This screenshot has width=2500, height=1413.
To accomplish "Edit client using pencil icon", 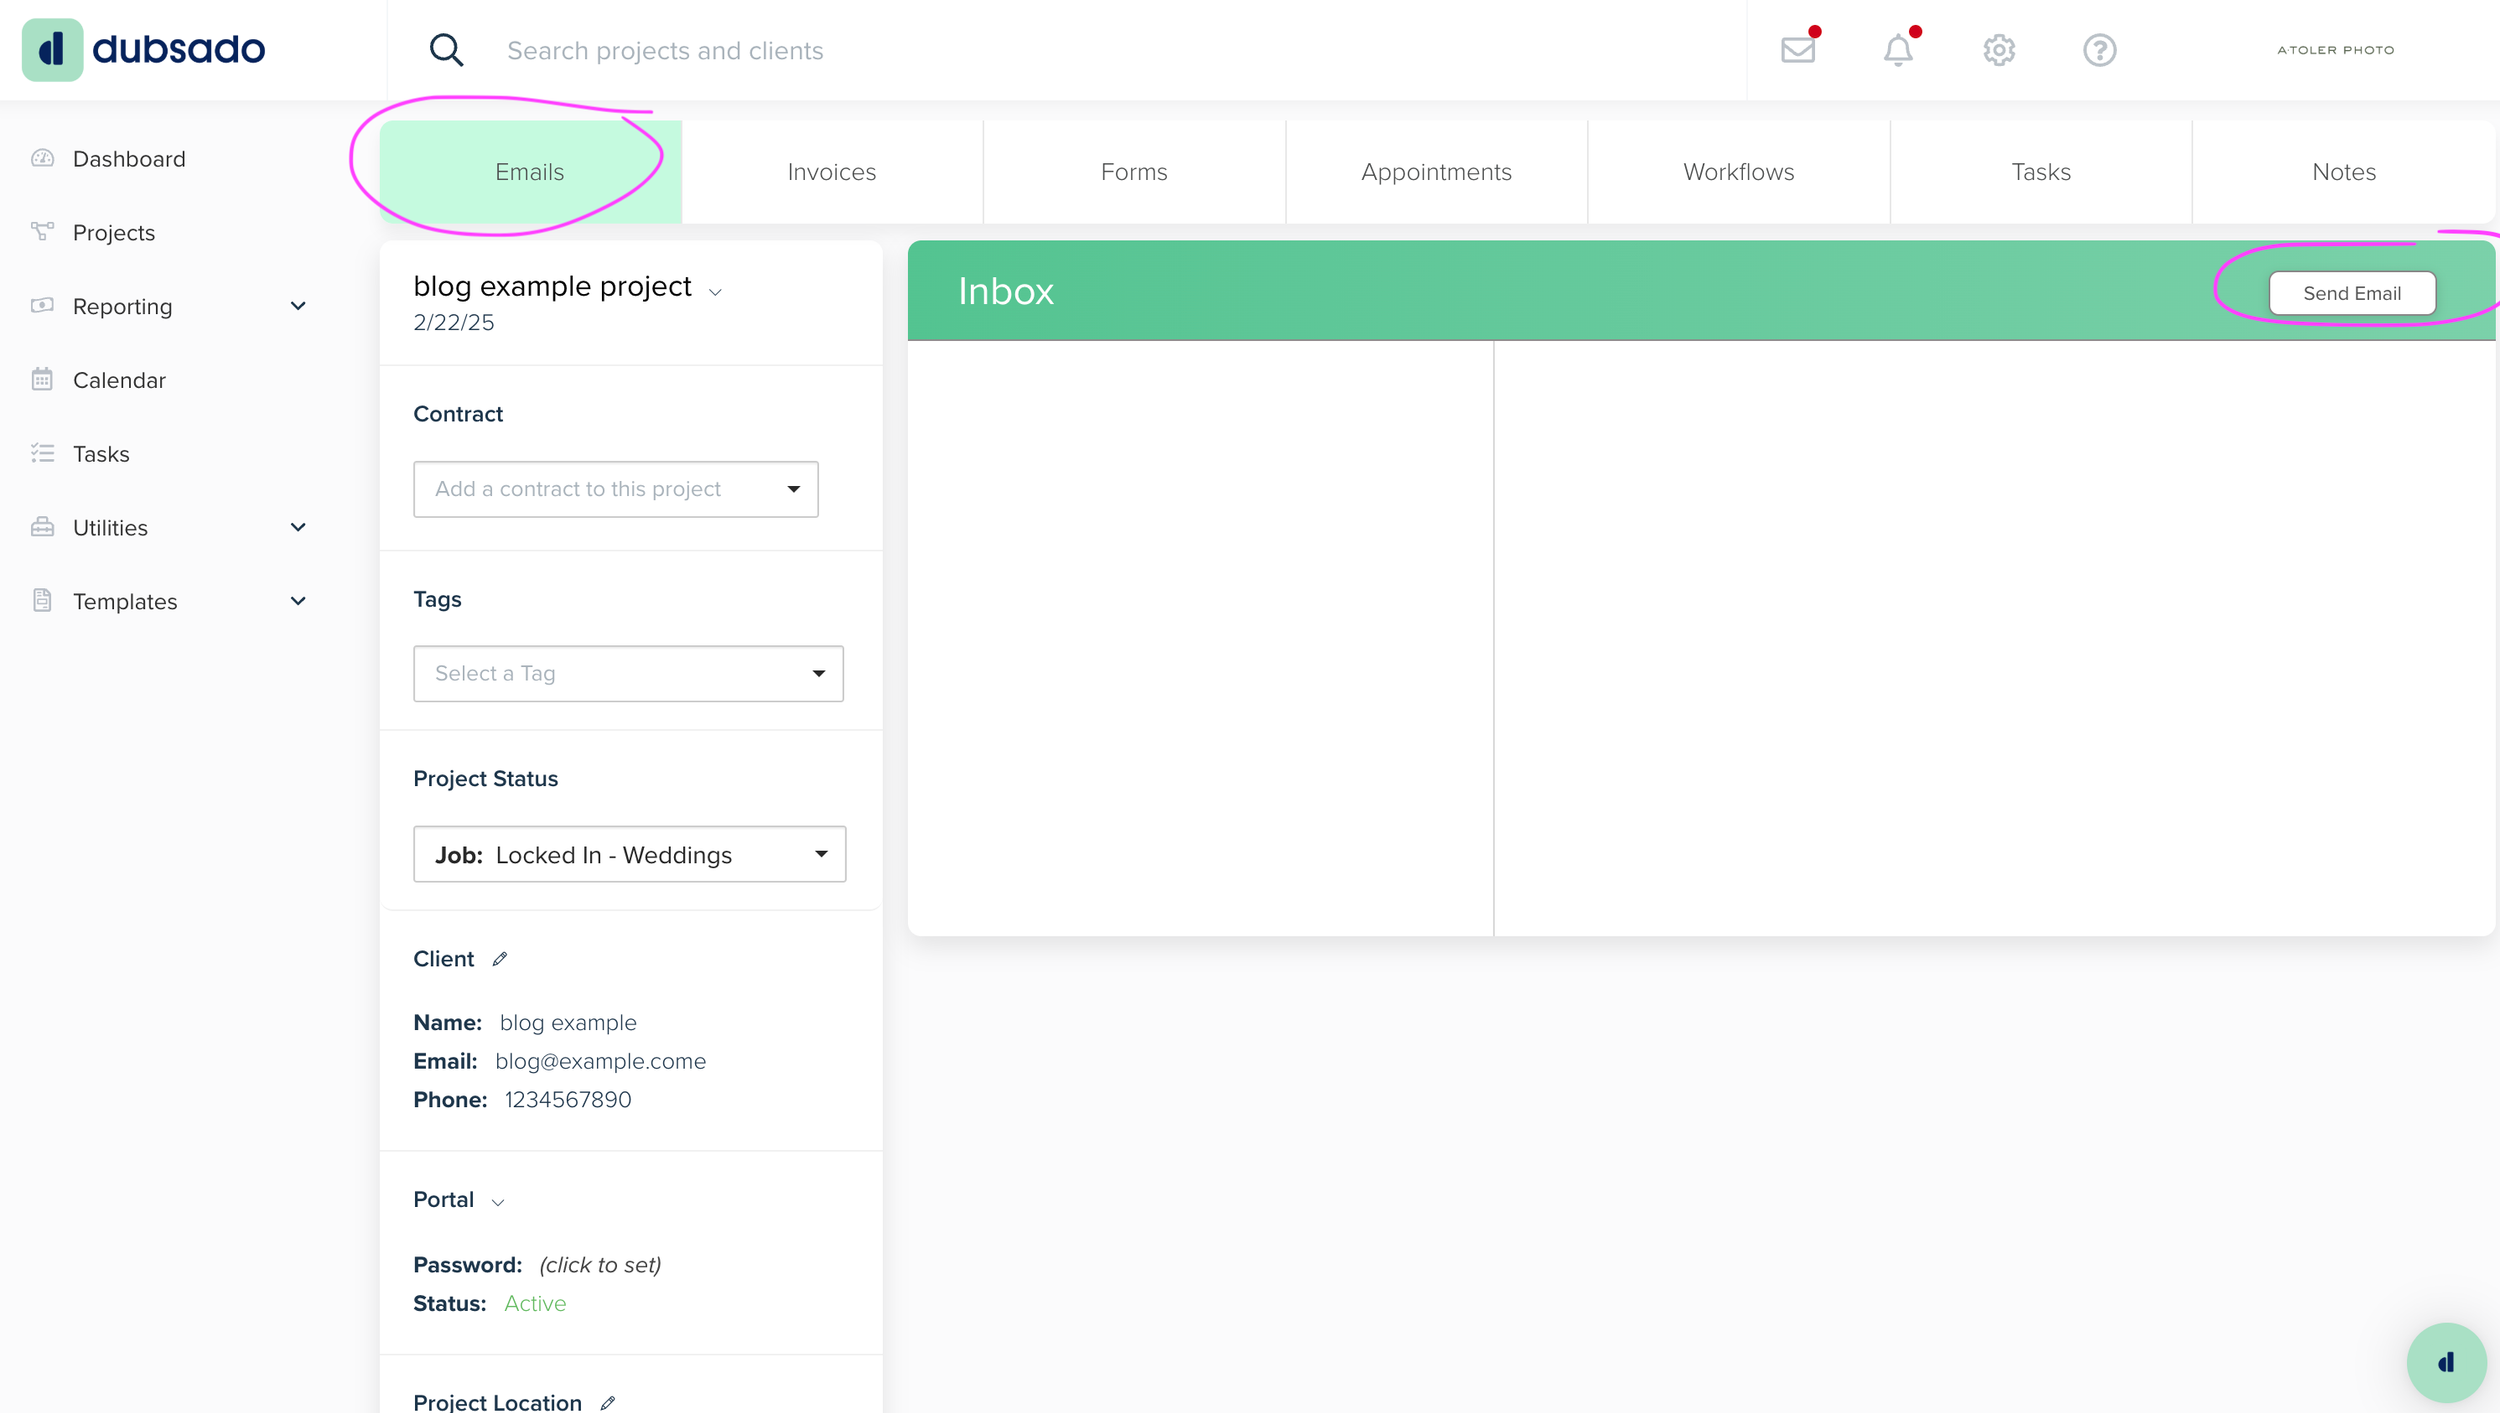I will (x=500, y=959).
